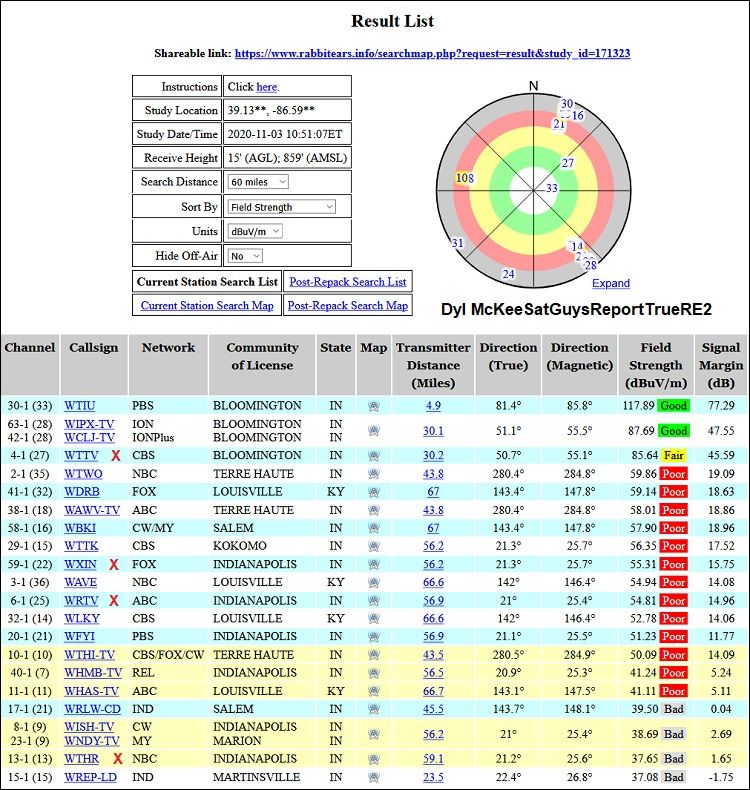Open the Sort By Field Strength dropdown

click(x=282, y=207)
